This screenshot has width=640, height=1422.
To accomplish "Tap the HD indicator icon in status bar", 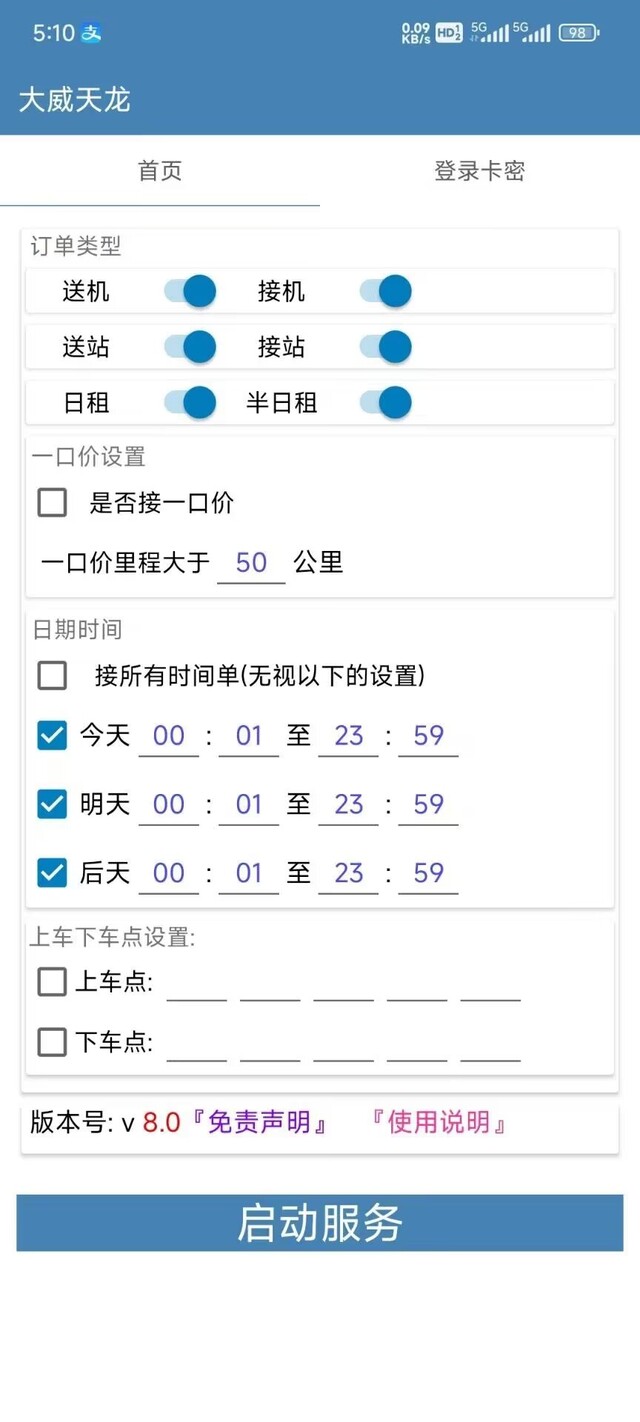I will 449,33.
